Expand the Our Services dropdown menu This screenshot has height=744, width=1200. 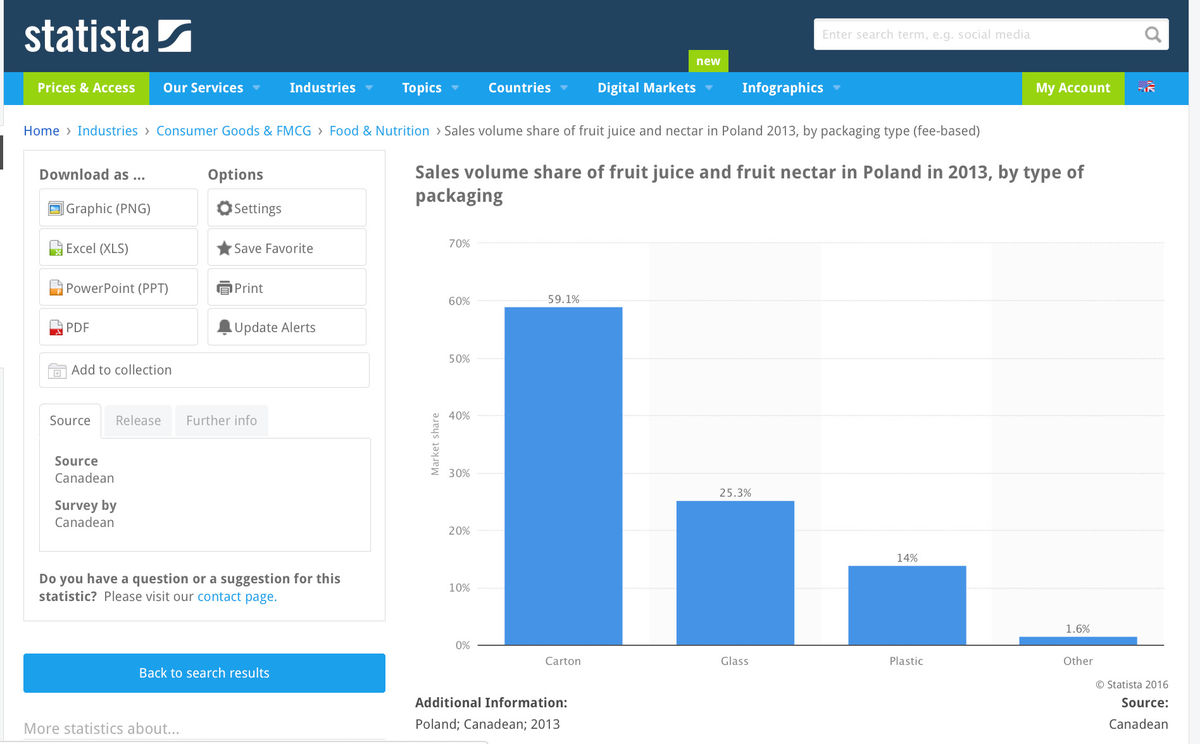tap(211, 88)
